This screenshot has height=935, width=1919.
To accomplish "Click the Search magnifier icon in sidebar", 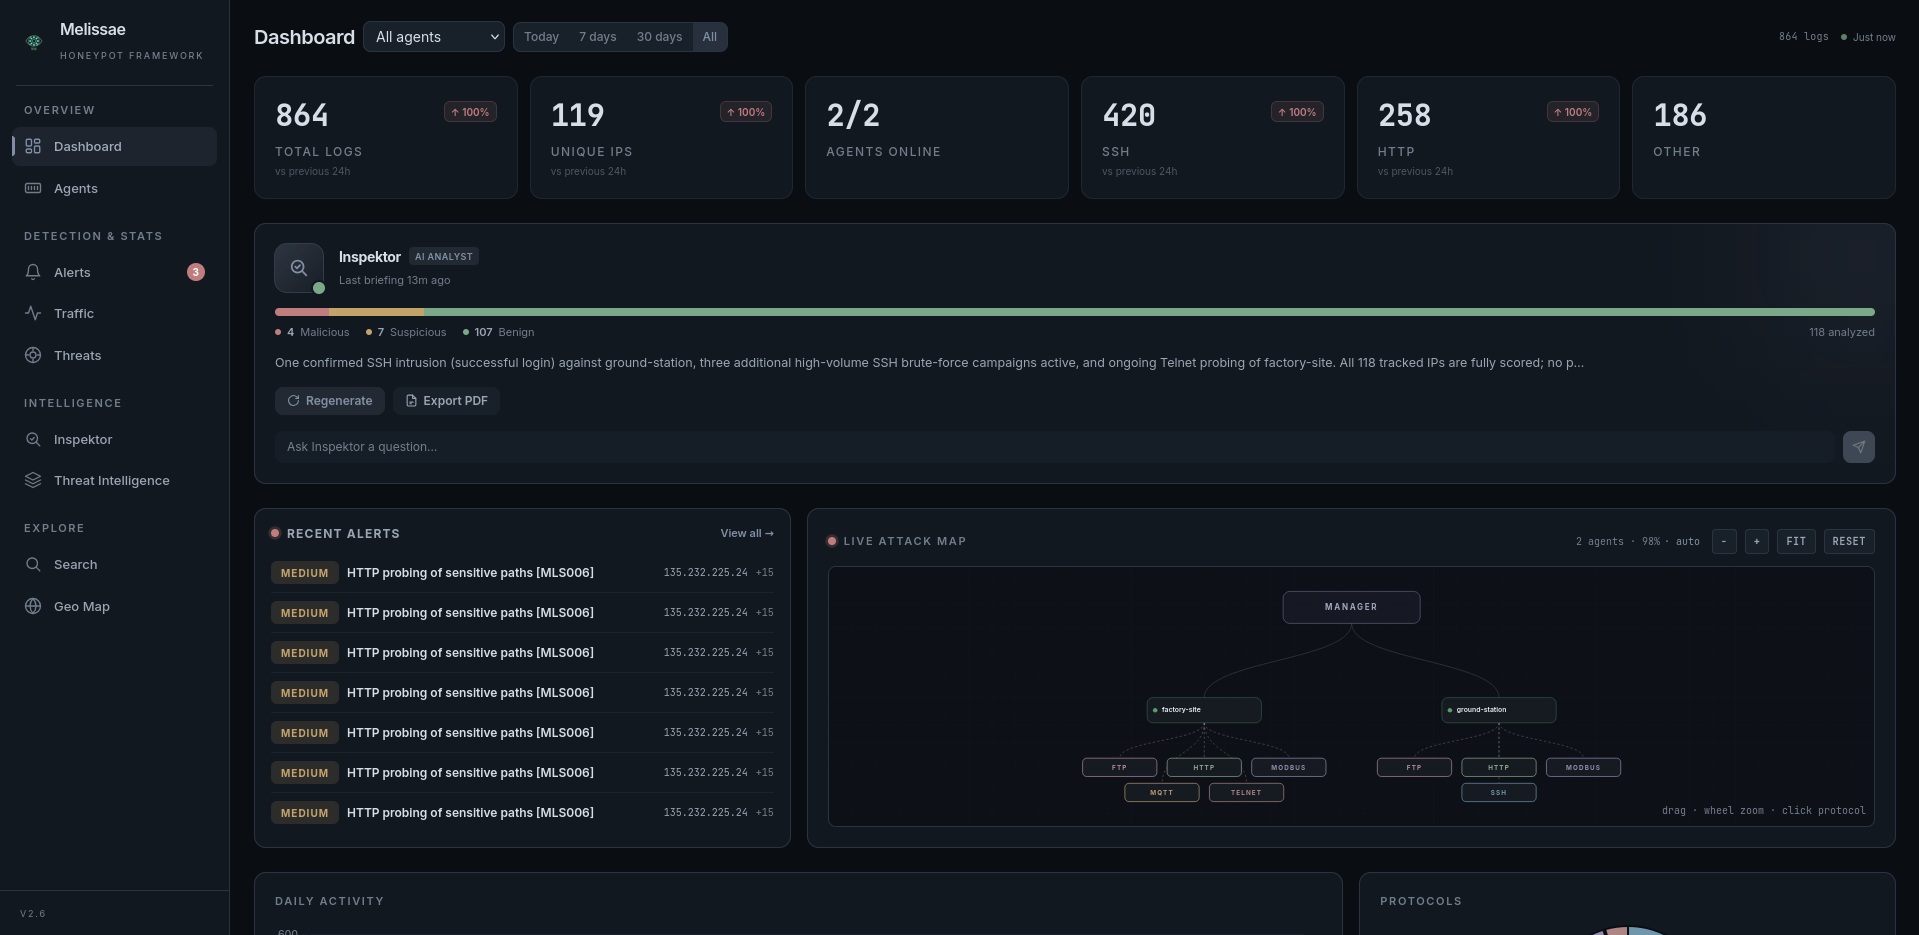I will point(33,564).
